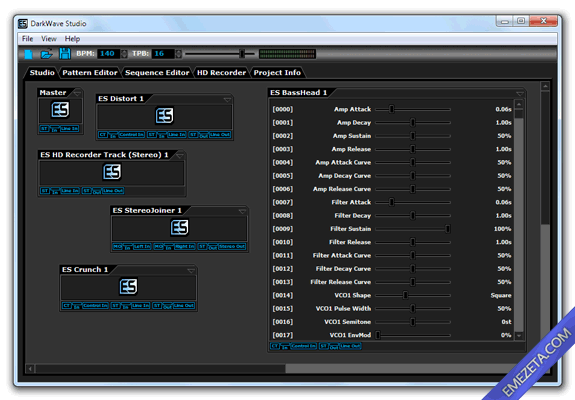Screen dimensions: 575x400
Task: Click BassHead parameter list scroll down arrow
Action: point(519,335)
